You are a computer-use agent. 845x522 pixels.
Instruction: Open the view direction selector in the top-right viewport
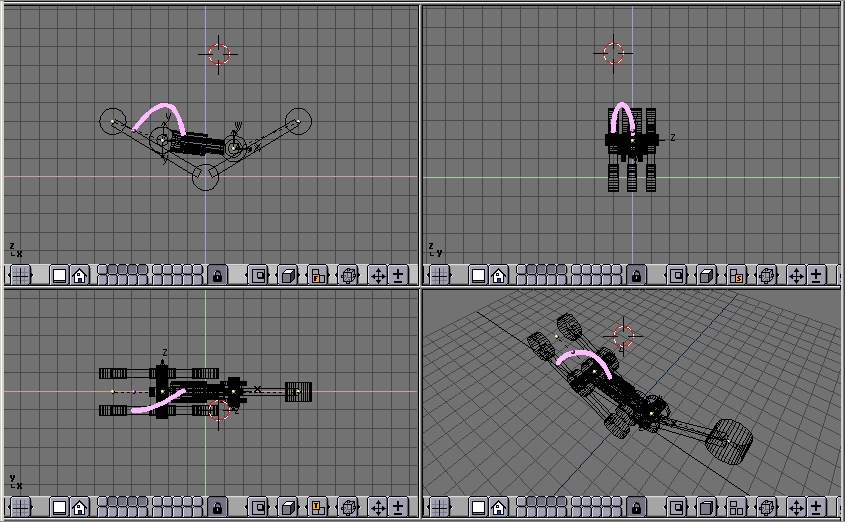pos(737,275)
